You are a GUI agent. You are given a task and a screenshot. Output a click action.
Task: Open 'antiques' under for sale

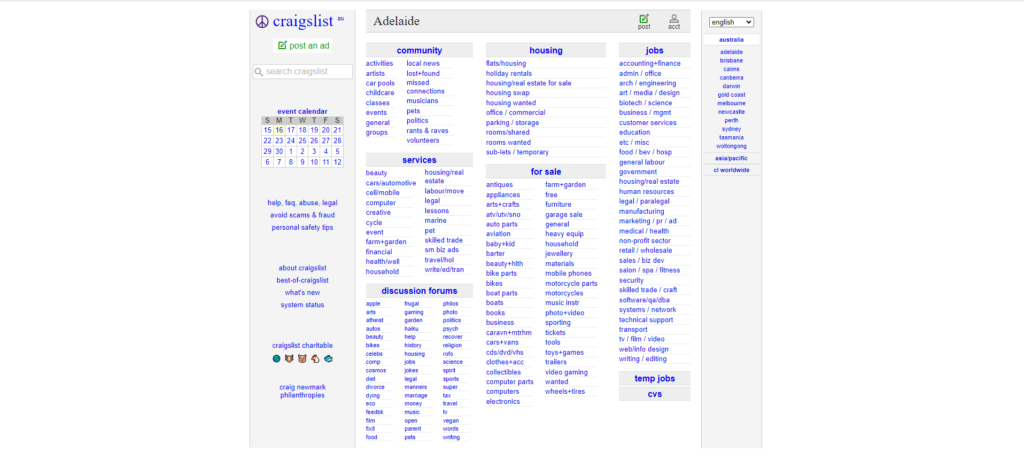(x=500, y=185)
